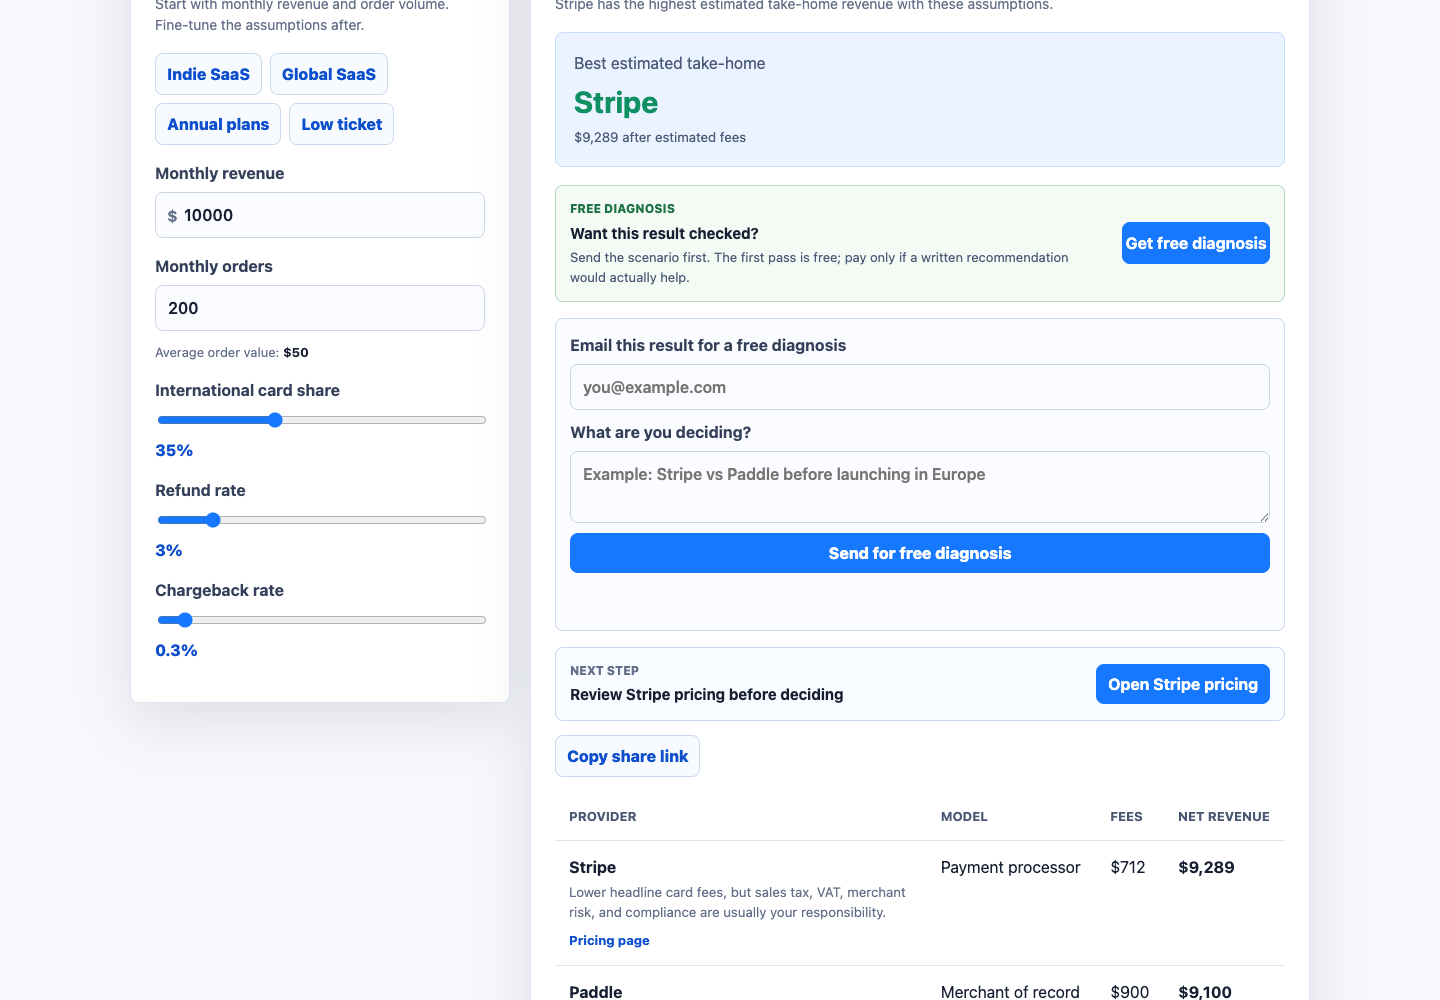The height and width of the screenshot is (1000, 1440).
Task: Click the NEXT STEP label
Action: (x=604, y=670)
